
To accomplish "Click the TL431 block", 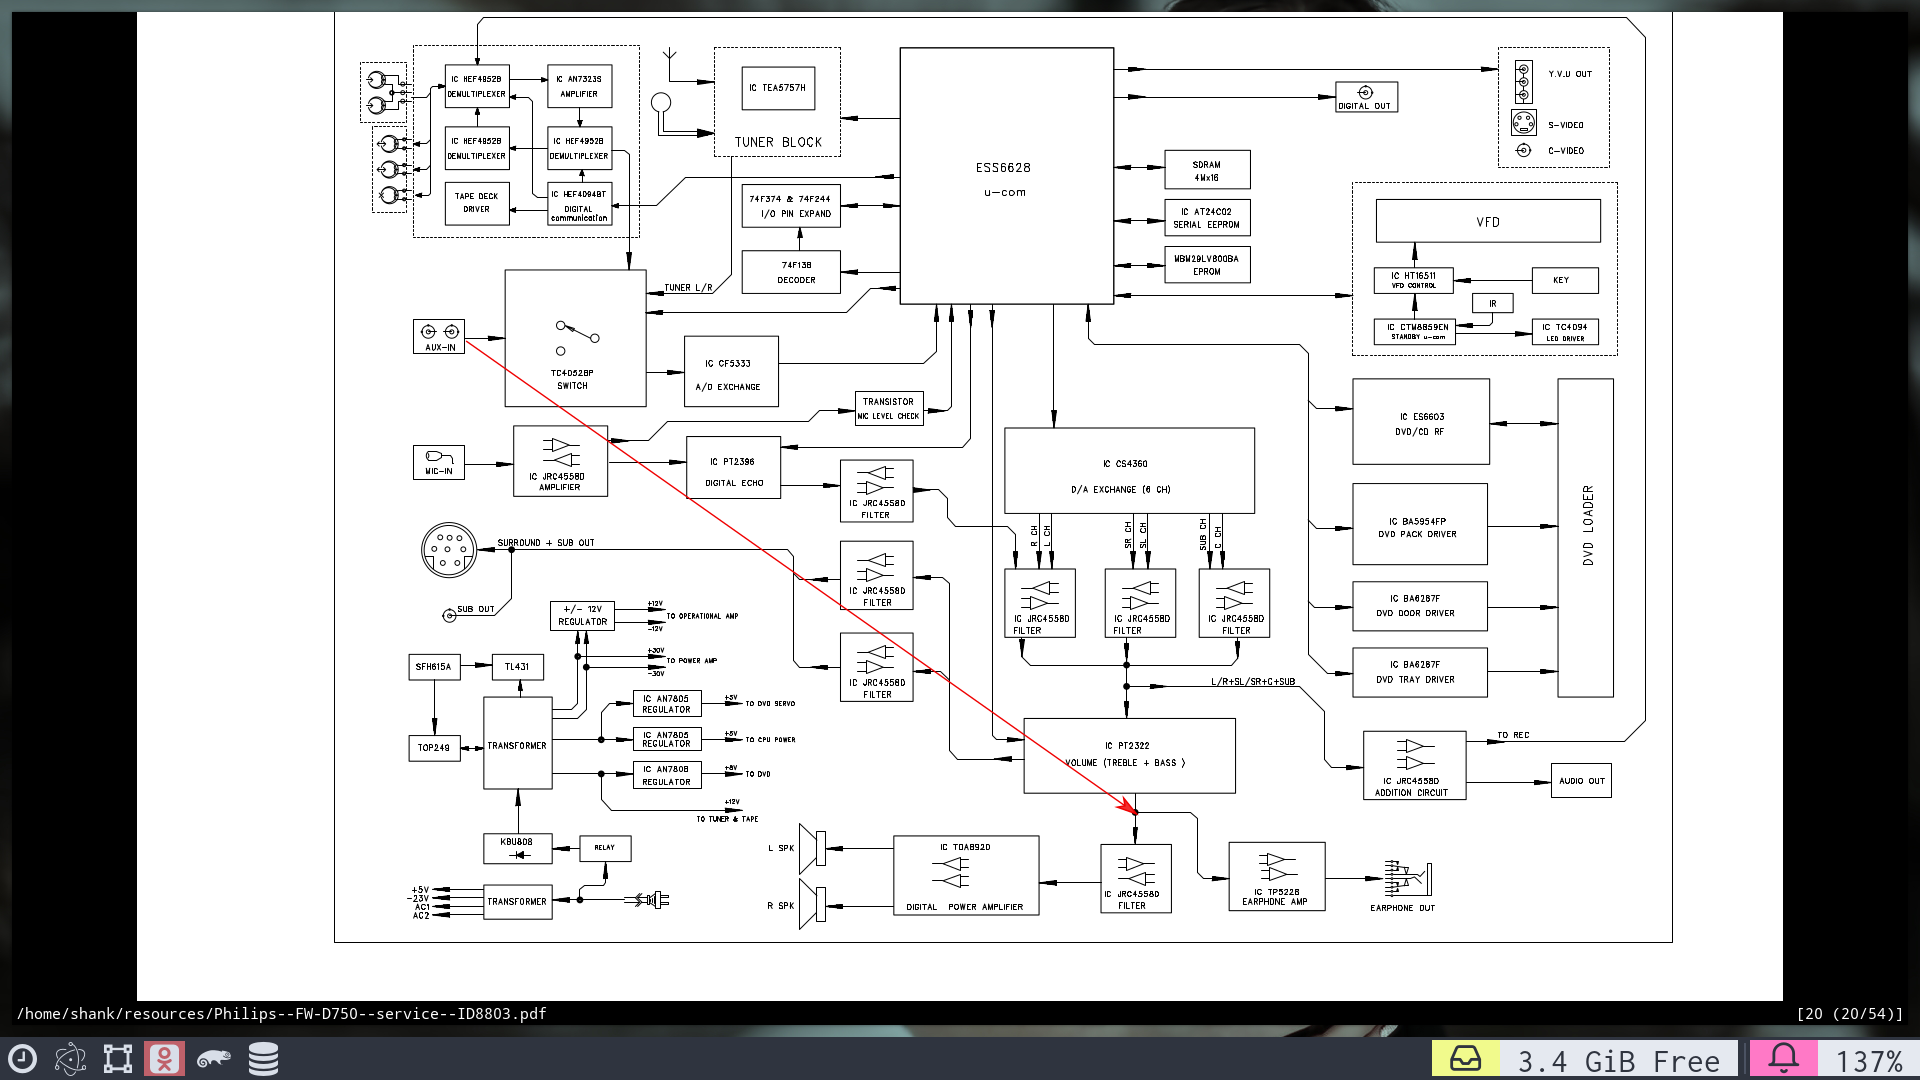I will tap(518, 667).
